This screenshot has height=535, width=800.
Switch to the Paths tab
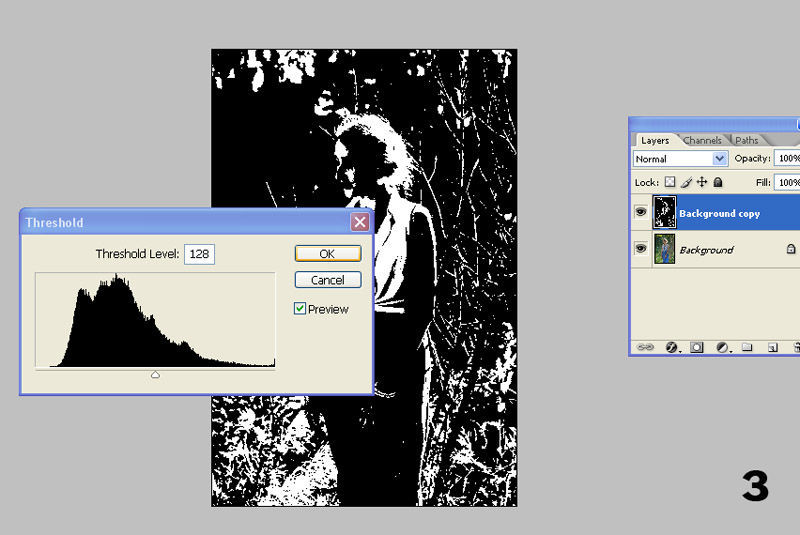pos(747,141)
